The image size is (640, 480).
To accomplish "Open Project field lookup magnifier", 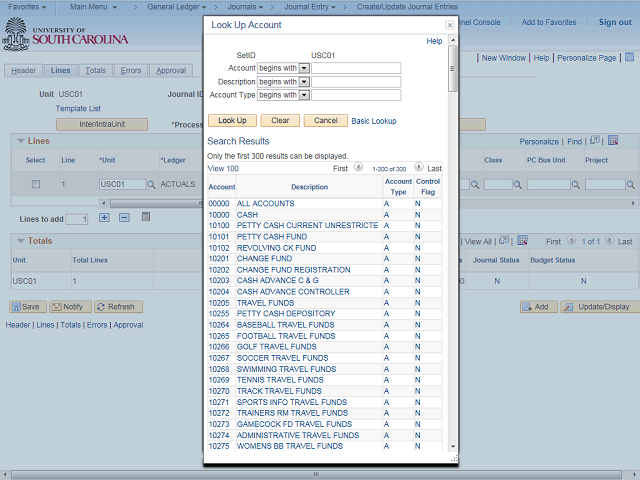I will pos(630,184).
